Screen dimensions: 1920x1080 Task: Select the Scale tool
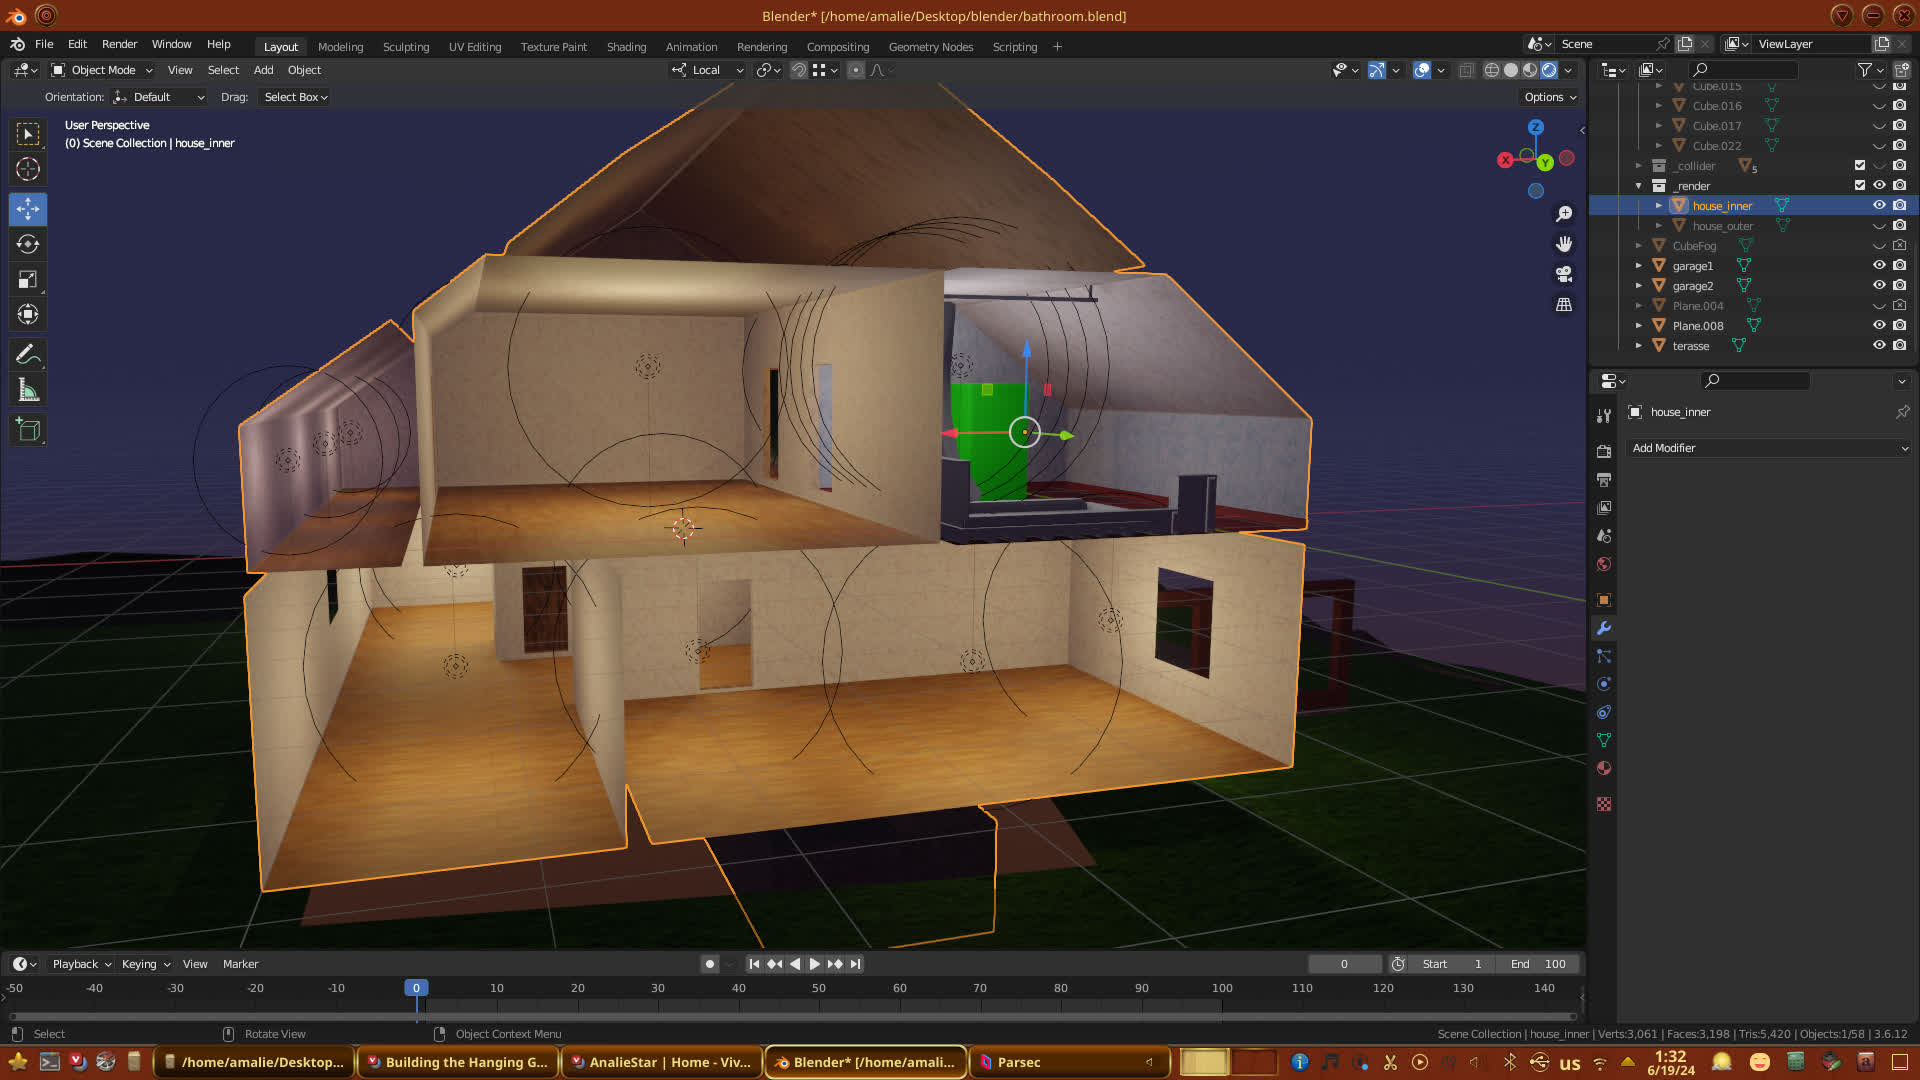pyautogui.click(x=28, y=280)
